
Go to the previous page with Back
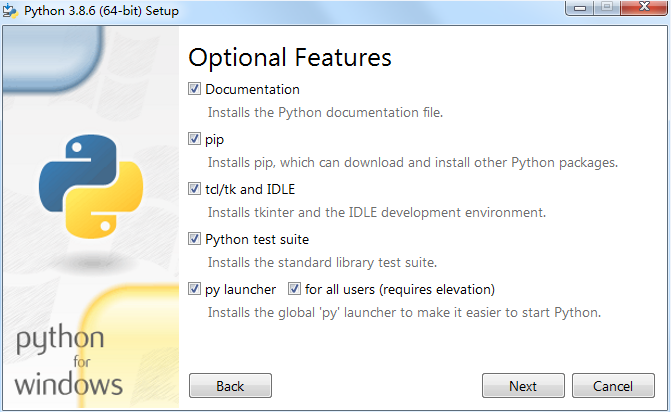pos(230,386)
